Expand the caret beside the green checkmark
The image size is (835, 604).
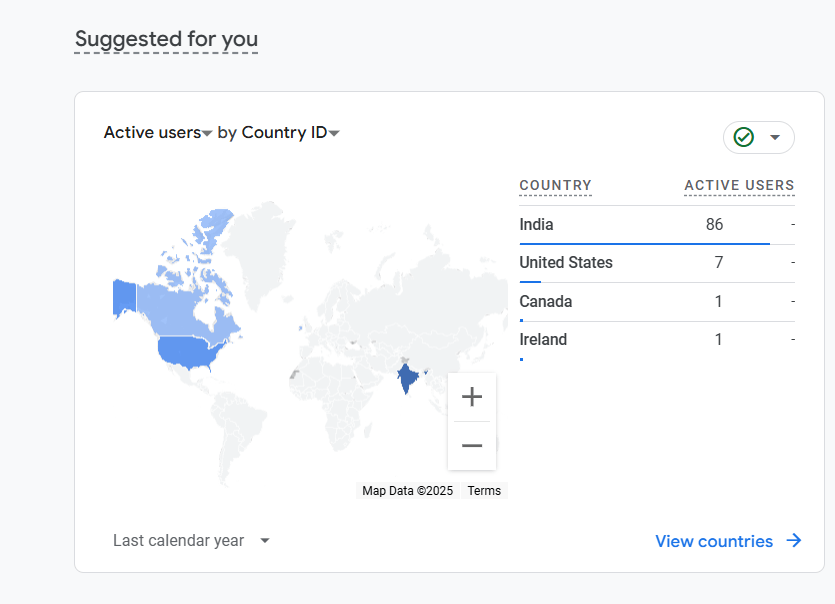coord(775,137)
